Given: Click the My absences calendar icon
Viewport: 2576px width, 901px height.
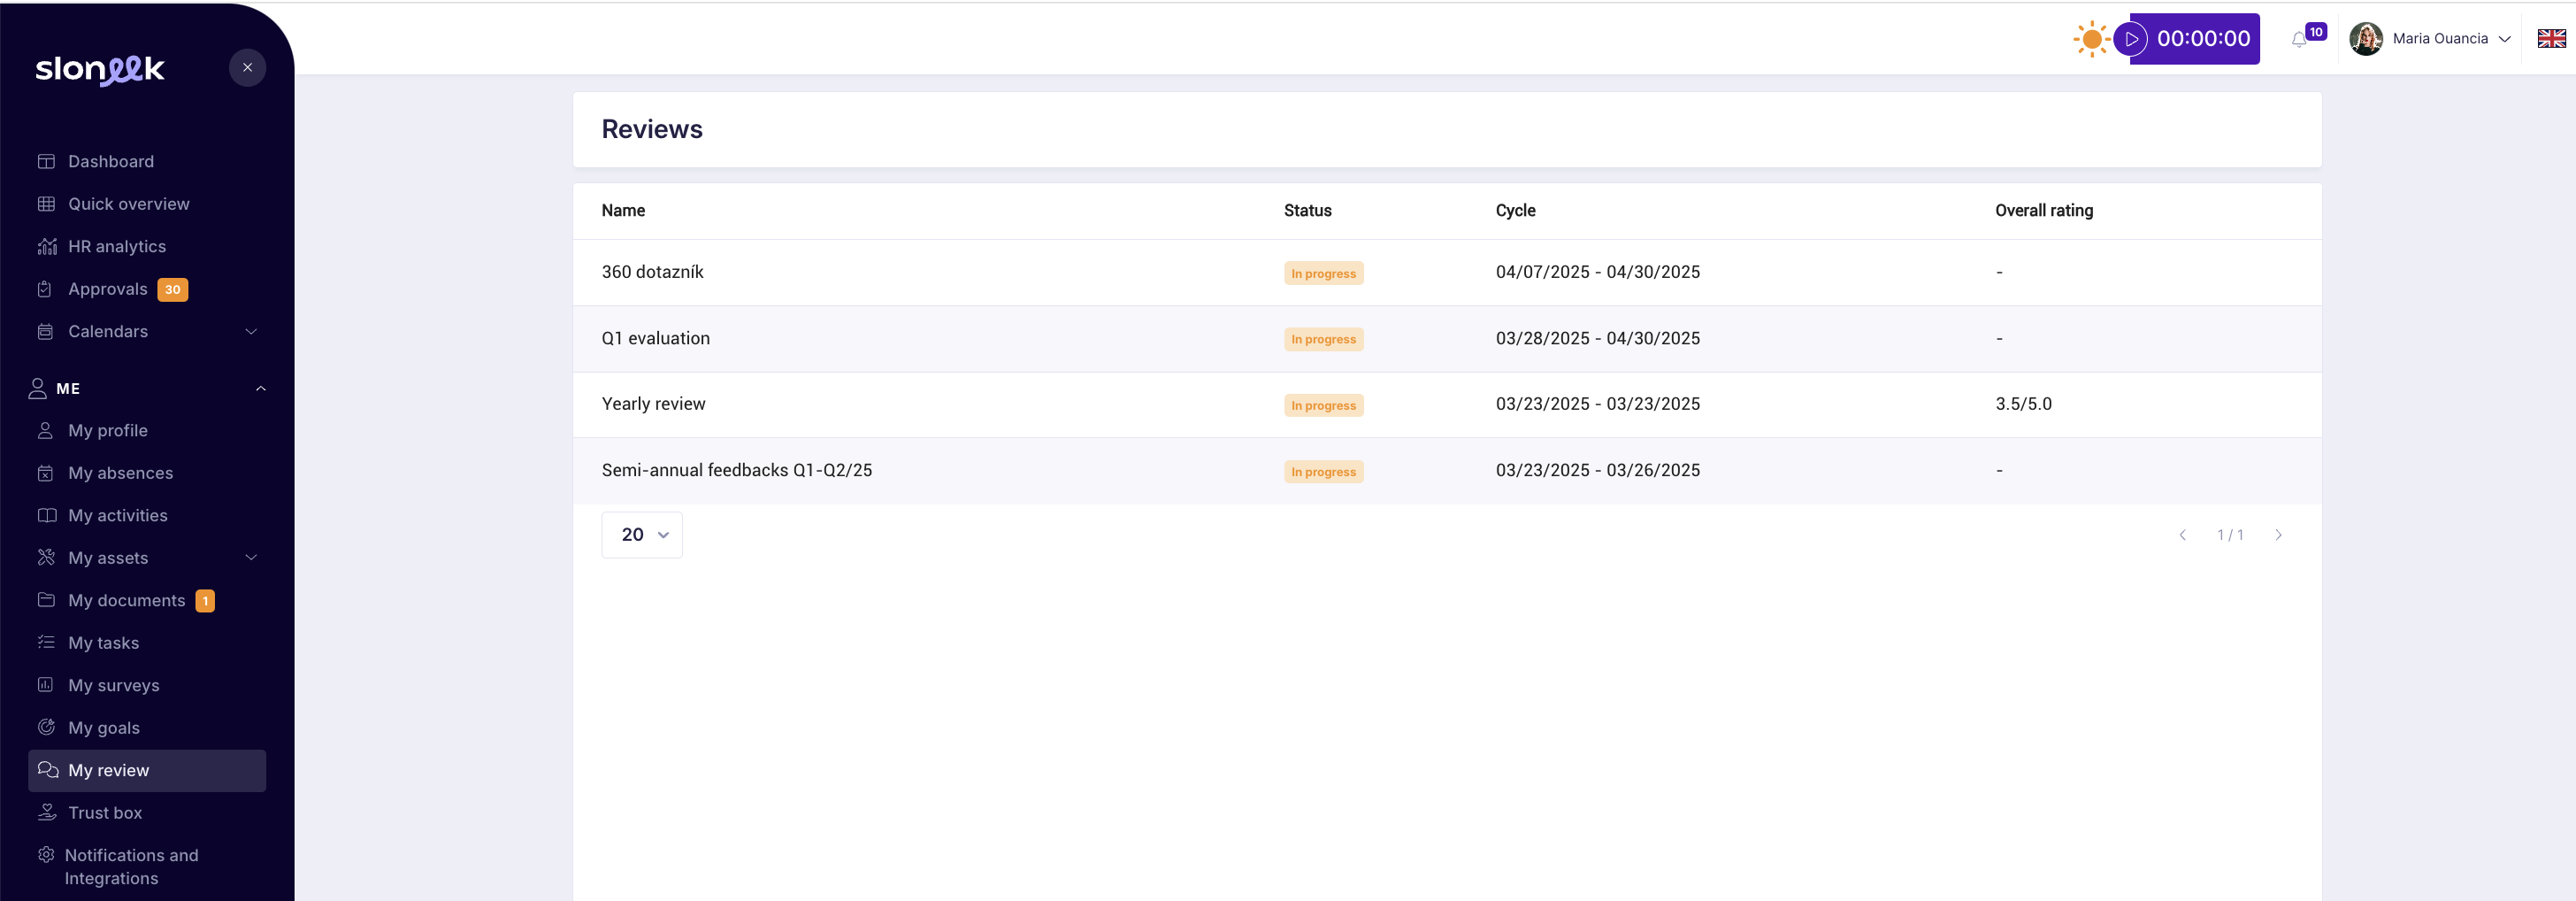Looking at the screenshot, I should coord(45,473).
